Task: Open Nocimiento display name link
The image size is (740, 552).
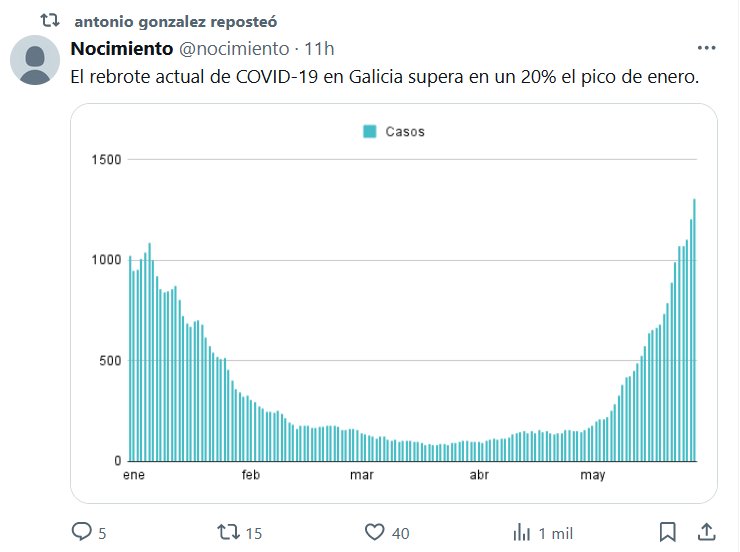Action: [x=121, y=48]
